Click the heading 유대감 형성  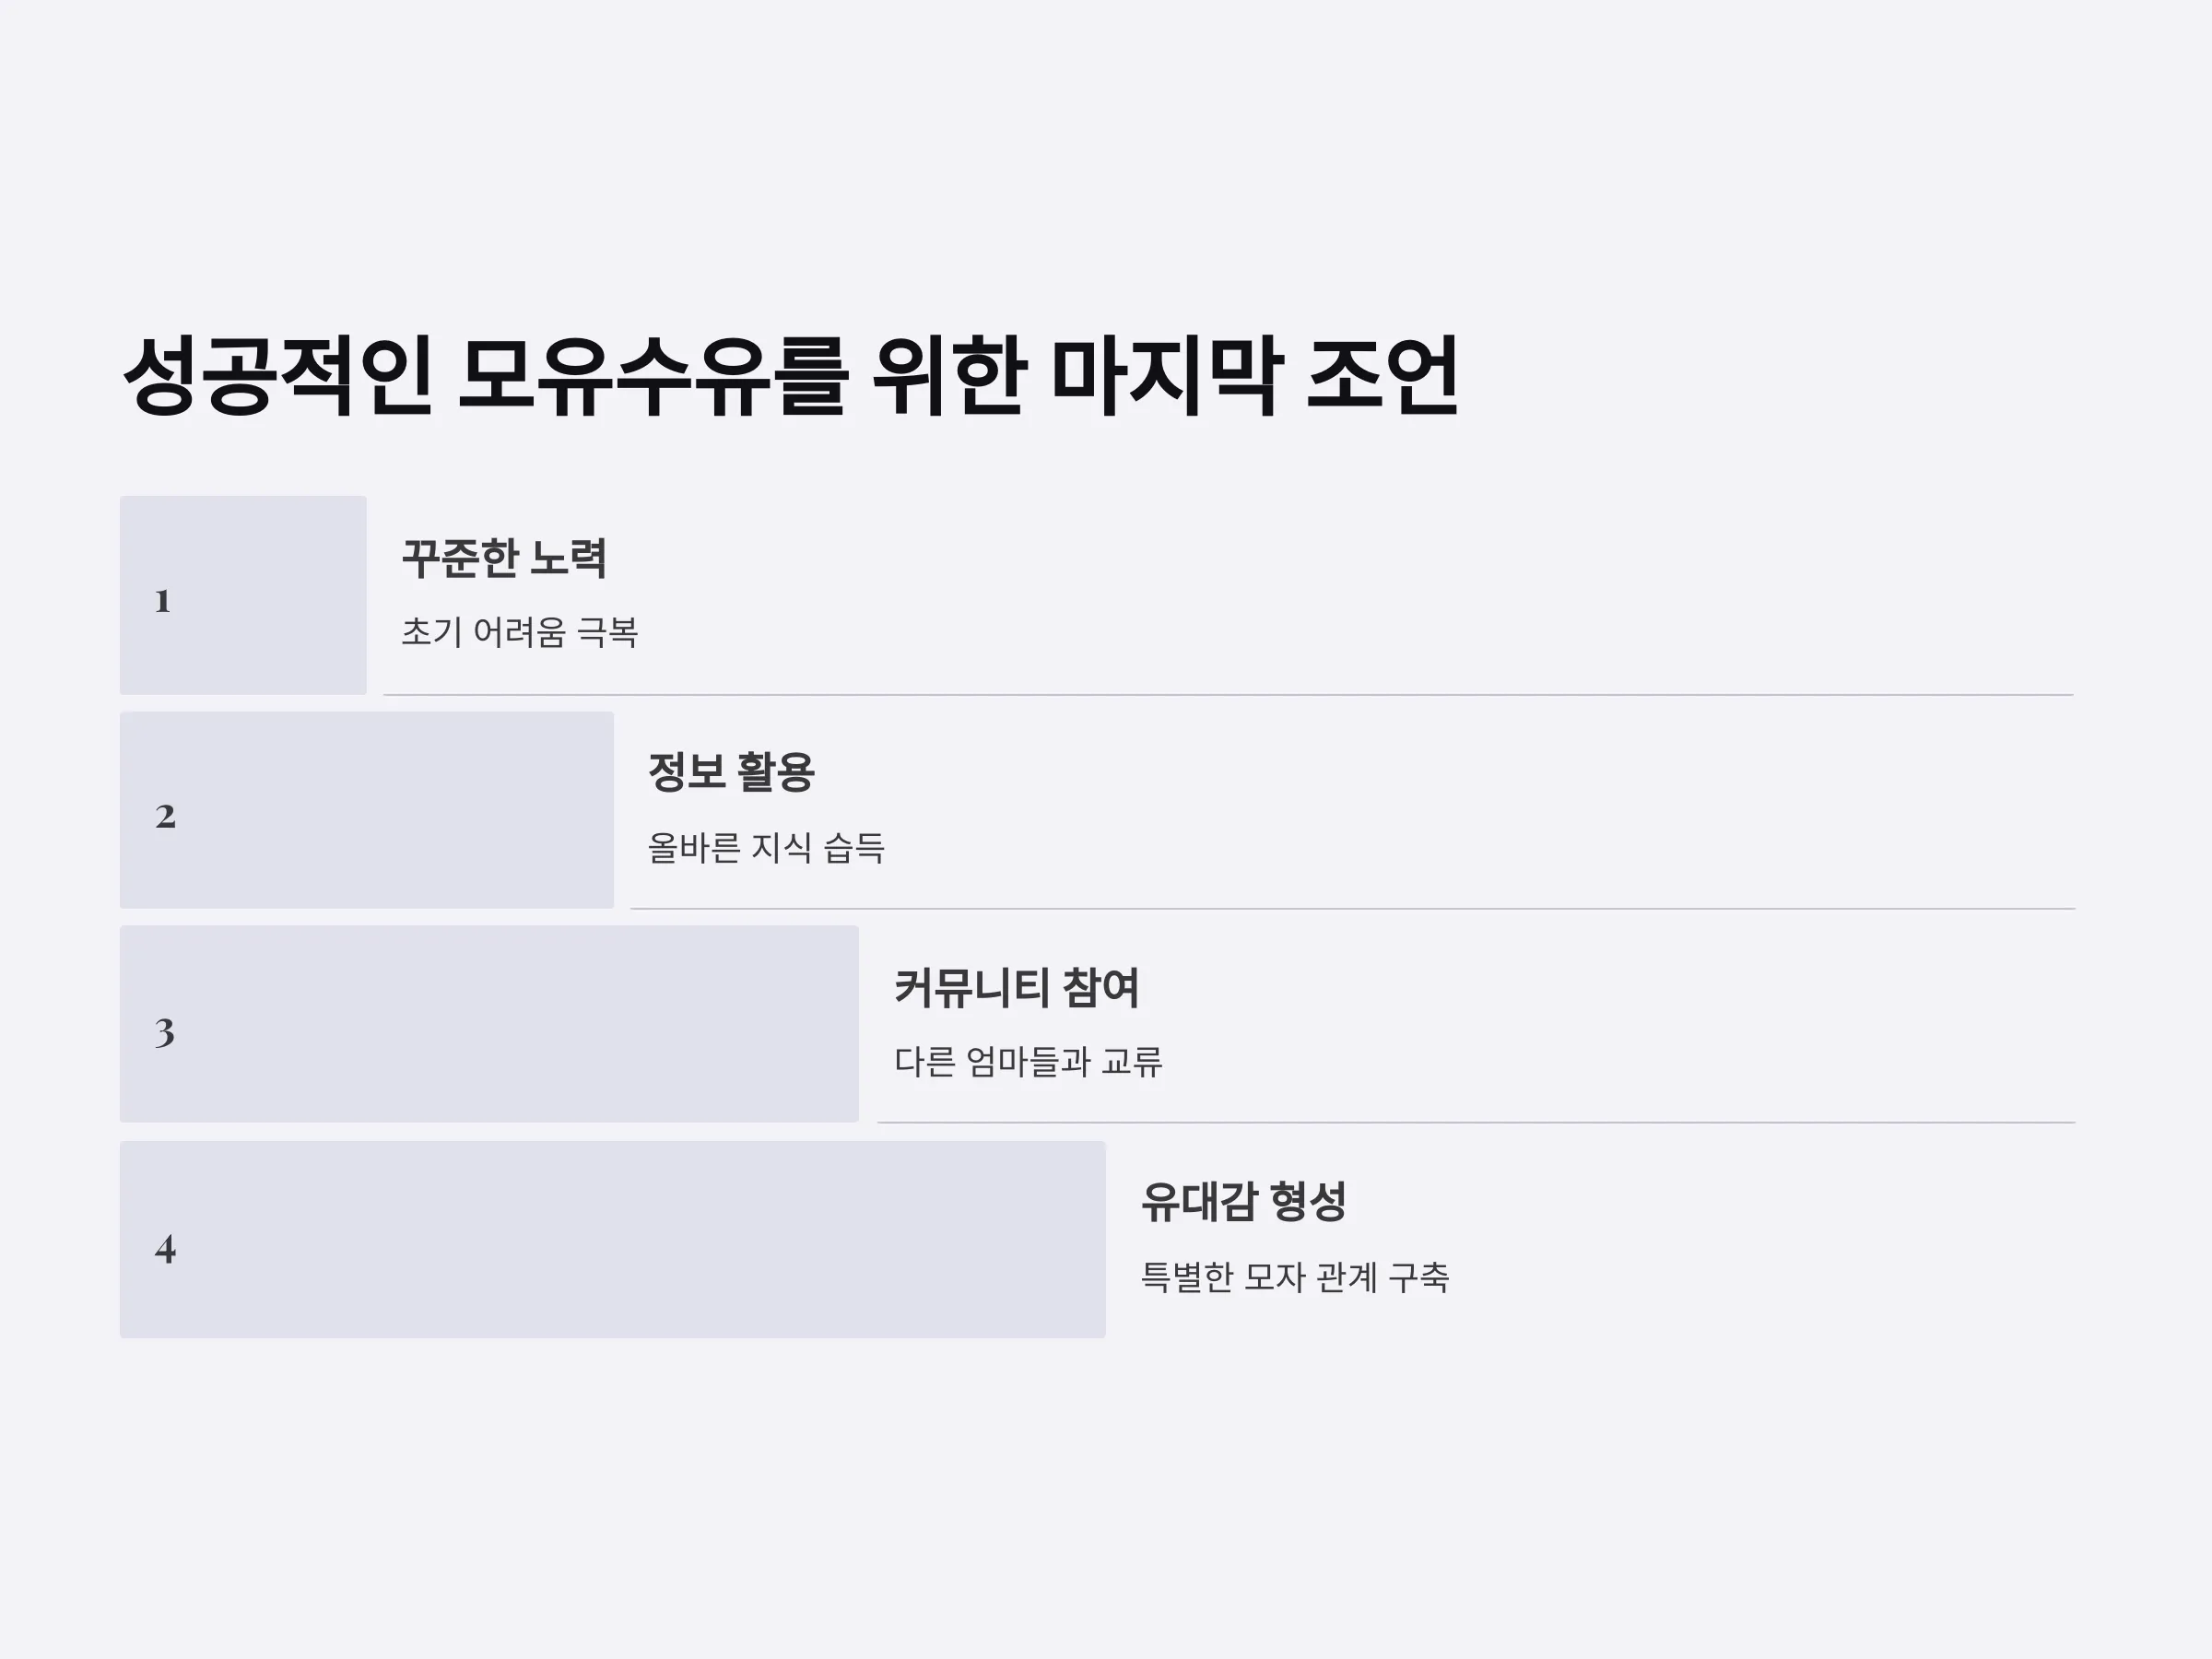coord(1244,1202)
